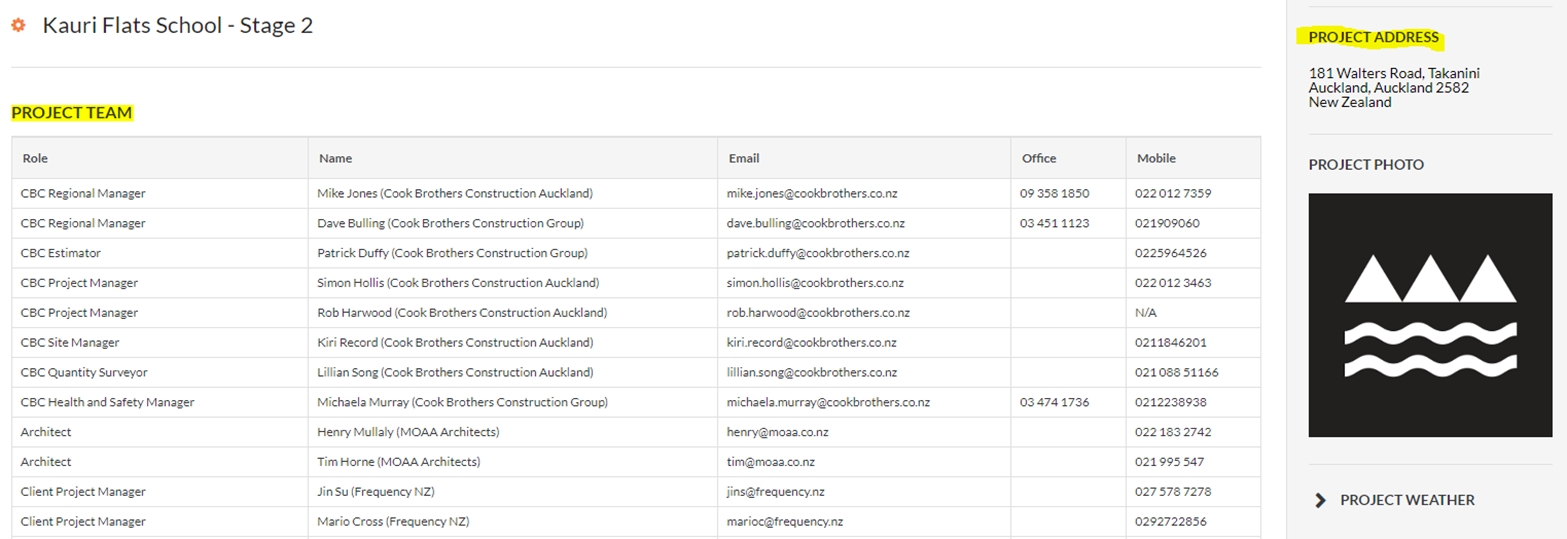Expand the Project Weather section chevron

click(1320, 500)
